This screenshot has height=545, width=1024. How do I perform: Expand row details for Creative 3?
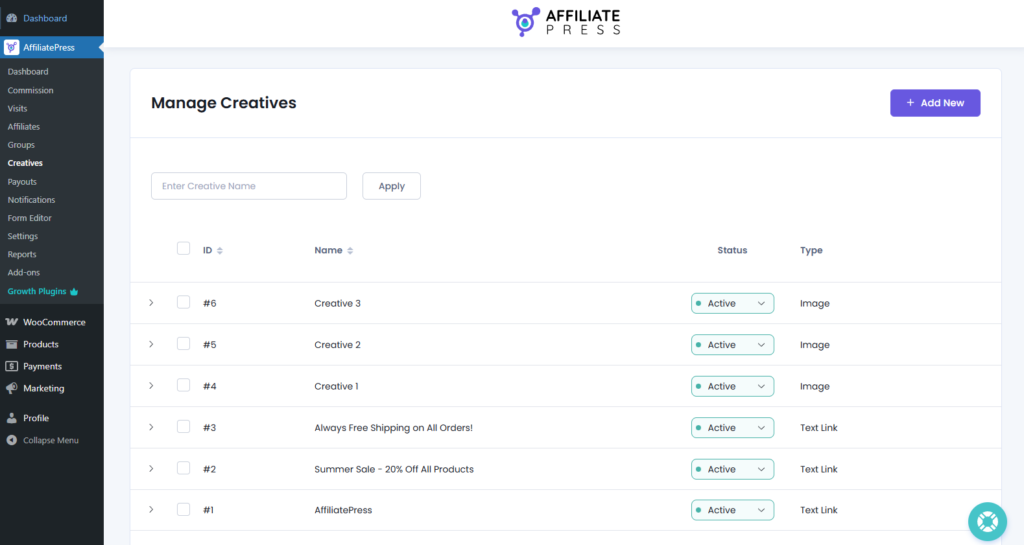click(x=151, y=303)
